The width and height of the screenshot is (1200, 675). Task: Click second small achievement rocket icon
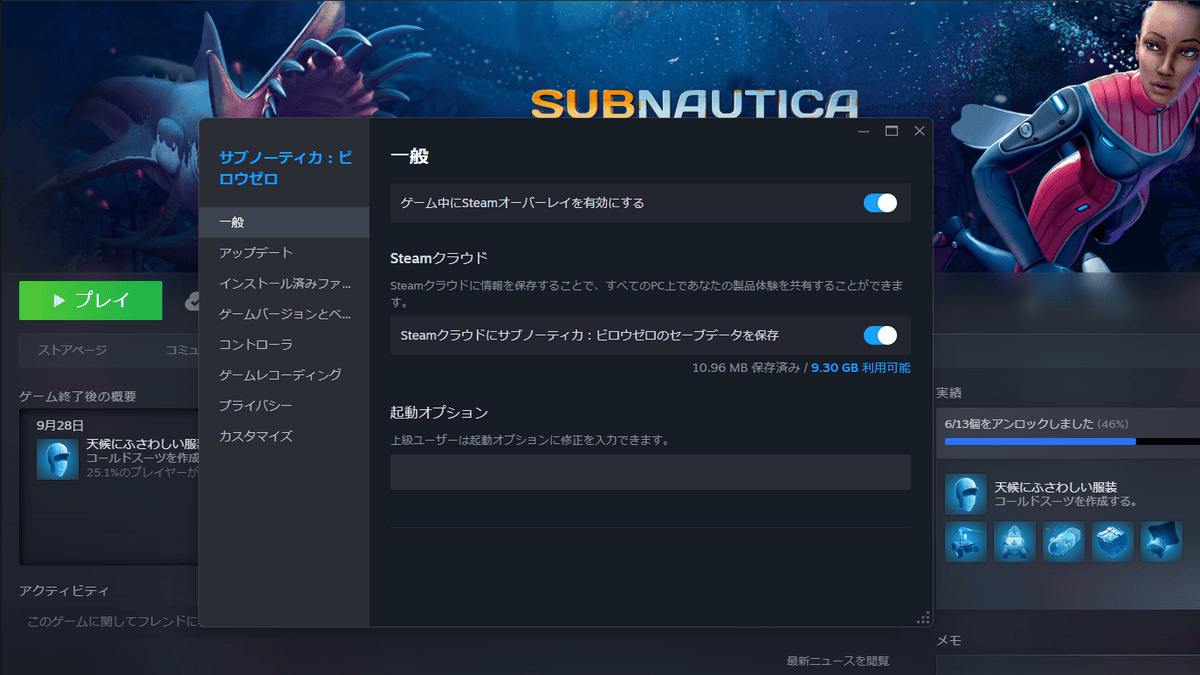tap(1014, 541)
